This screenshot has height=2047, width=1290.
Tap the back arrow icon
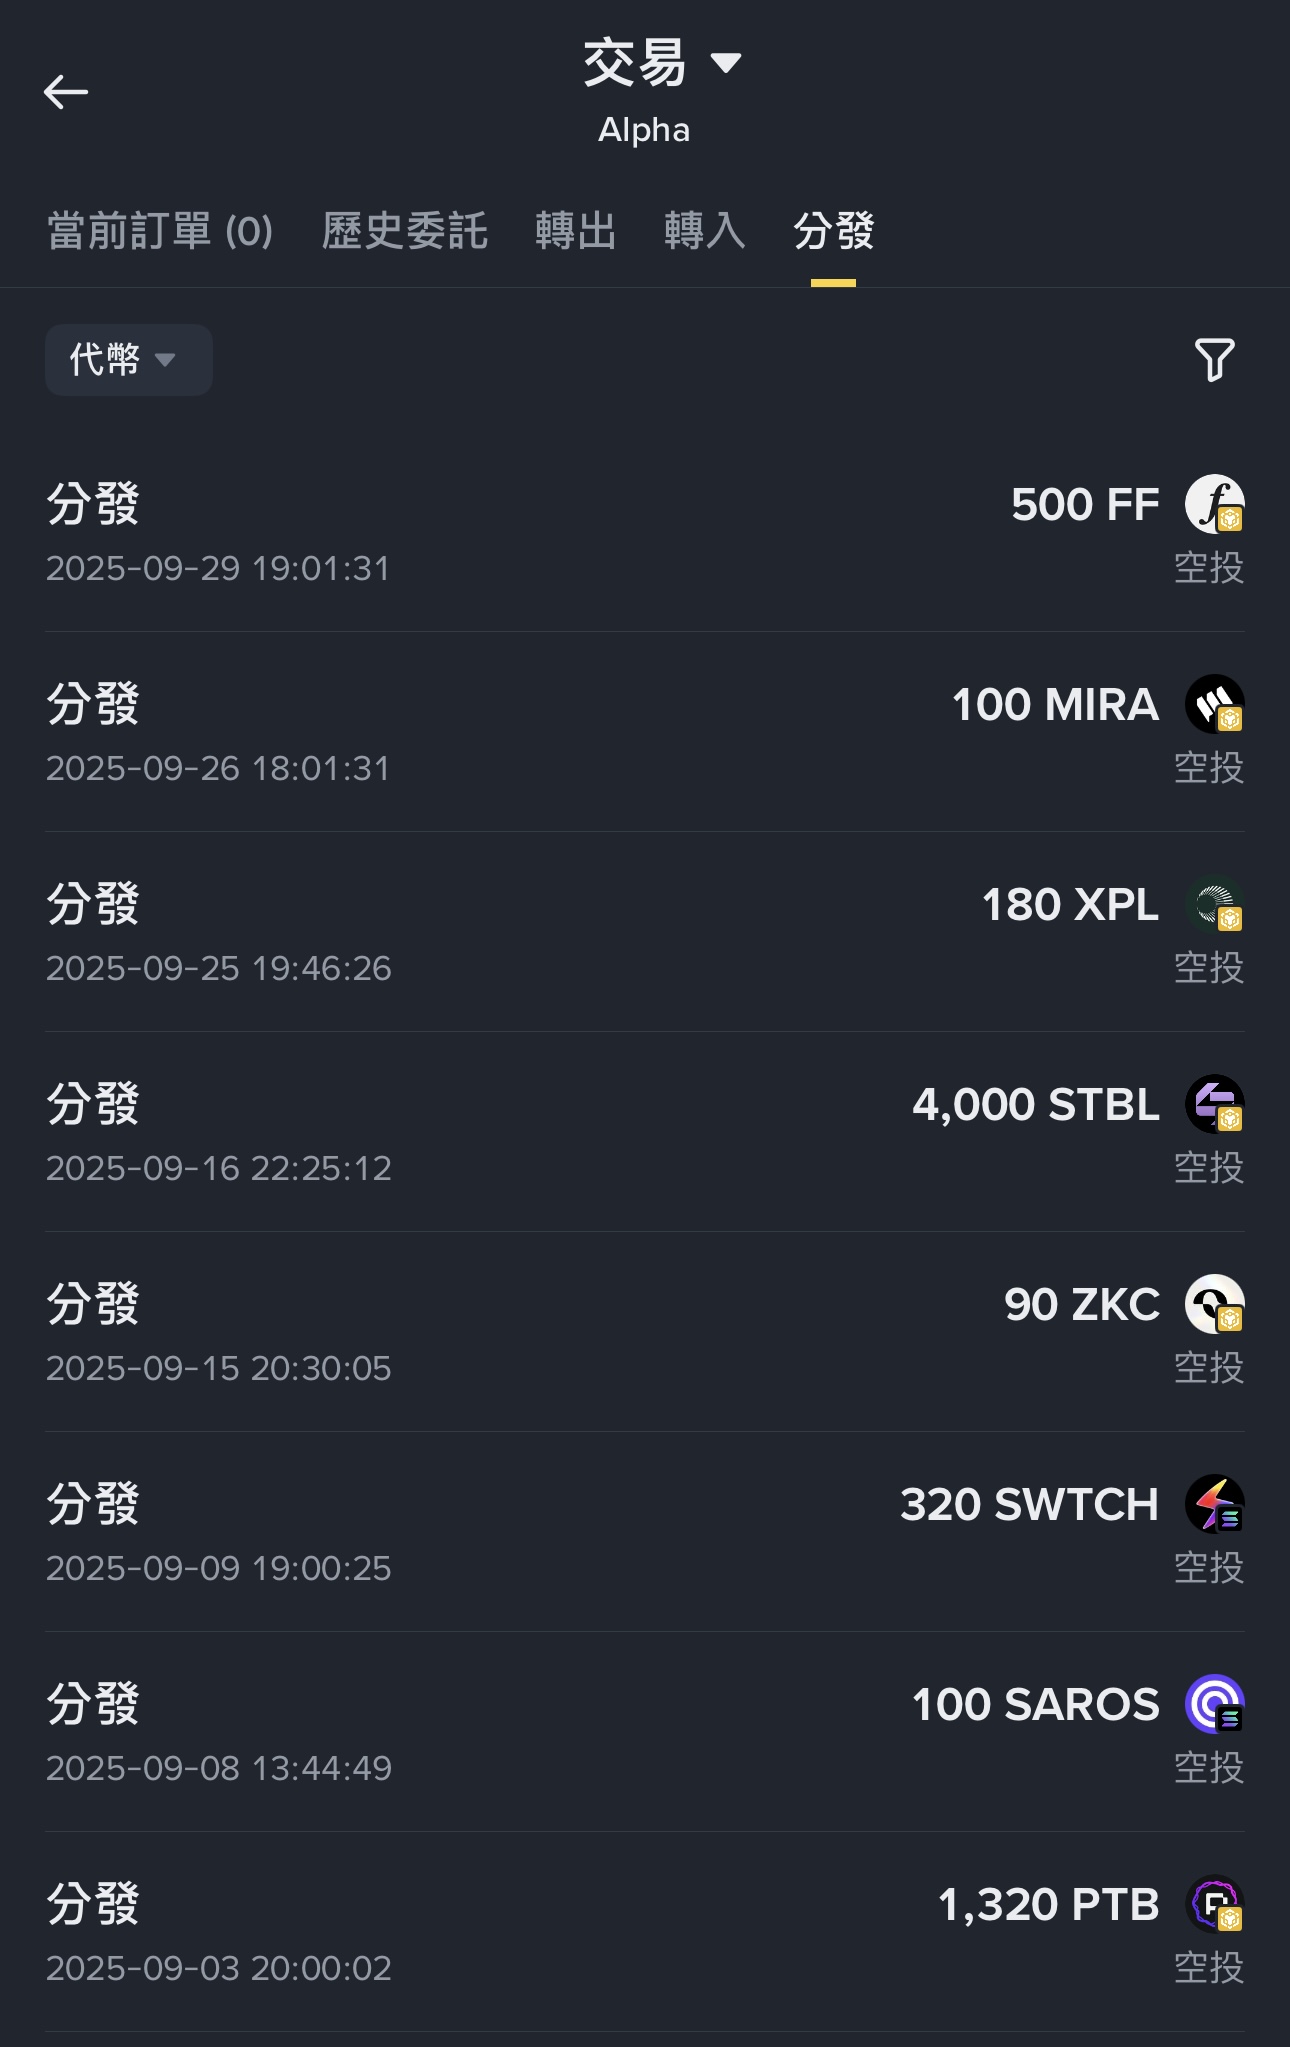(66, 92)
